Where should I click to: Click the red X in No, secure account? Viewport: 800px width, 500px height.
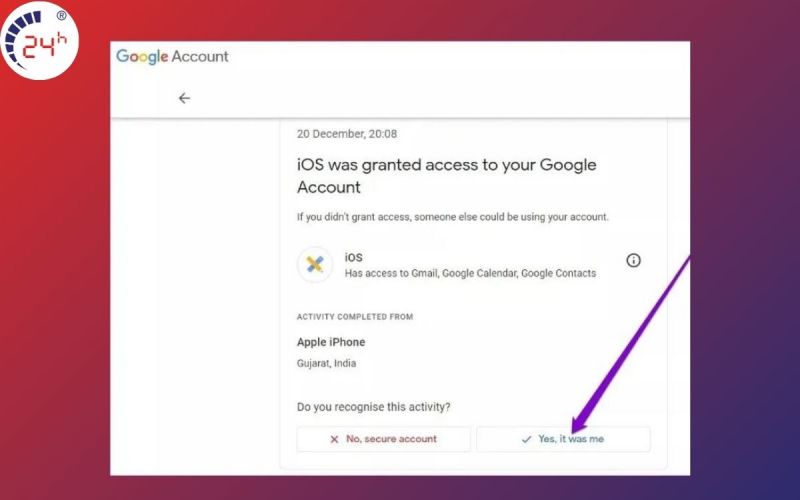click(334, 439)
